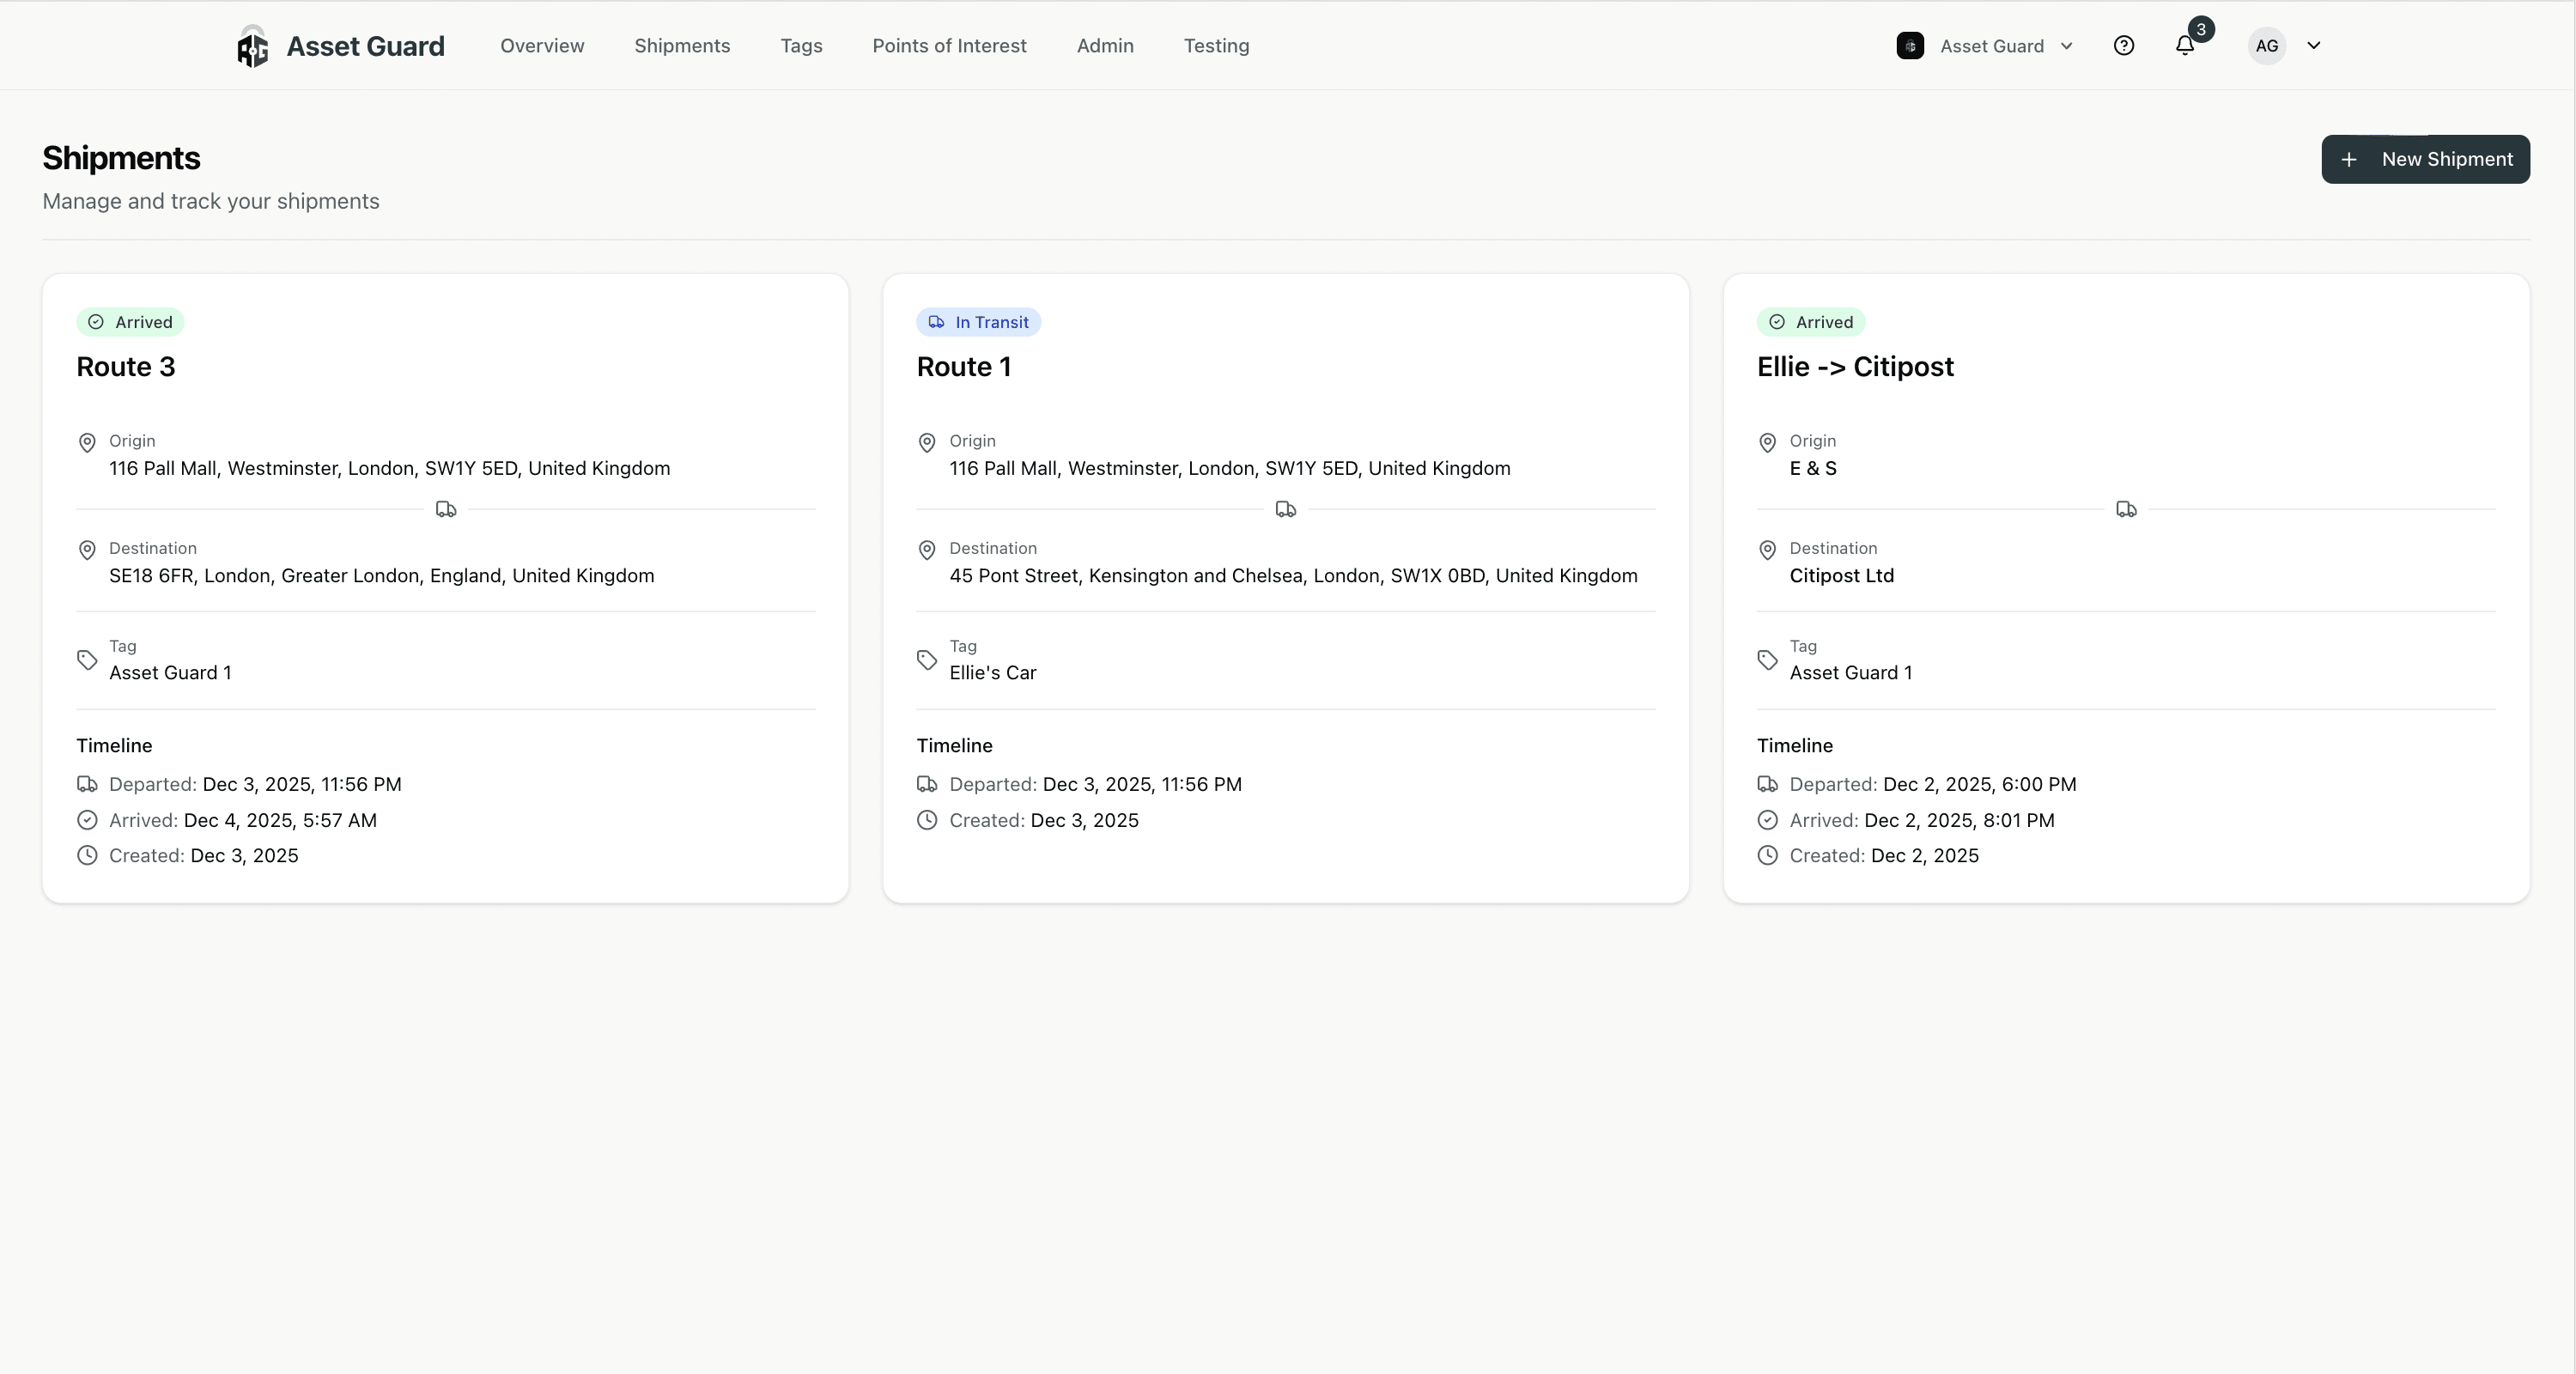This screenshot has width=2576, height=1374.
Task: Click the Arrived badge on Ellie -> Citipost
Action: click(x=1811, y=322)
